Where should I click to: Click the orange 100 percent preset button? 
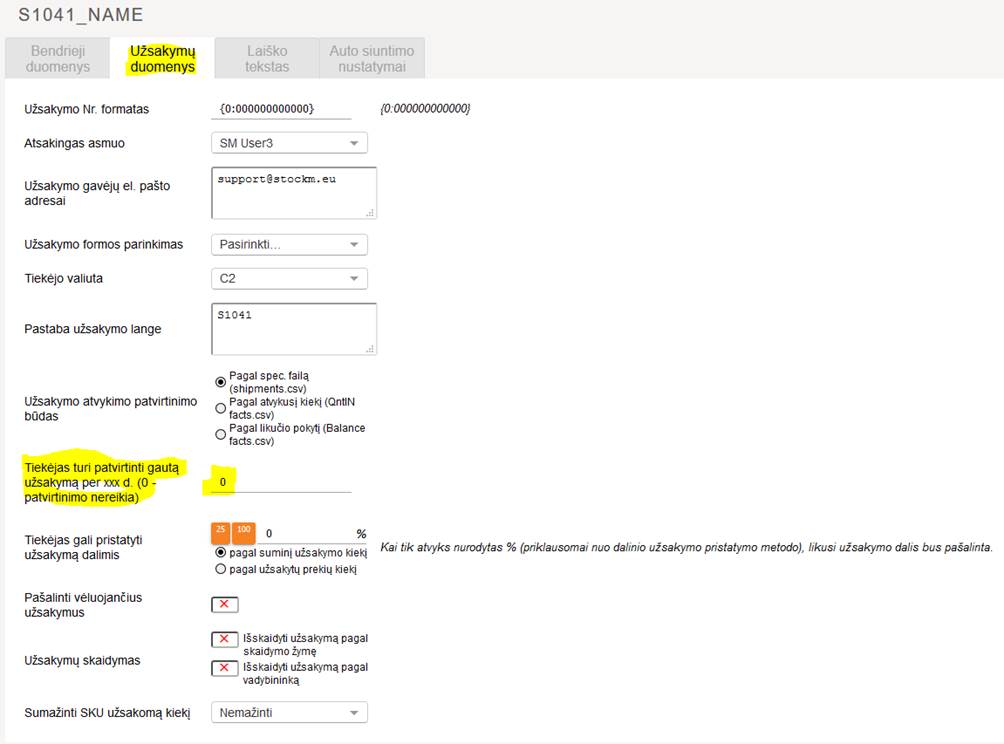coord(243,533)
